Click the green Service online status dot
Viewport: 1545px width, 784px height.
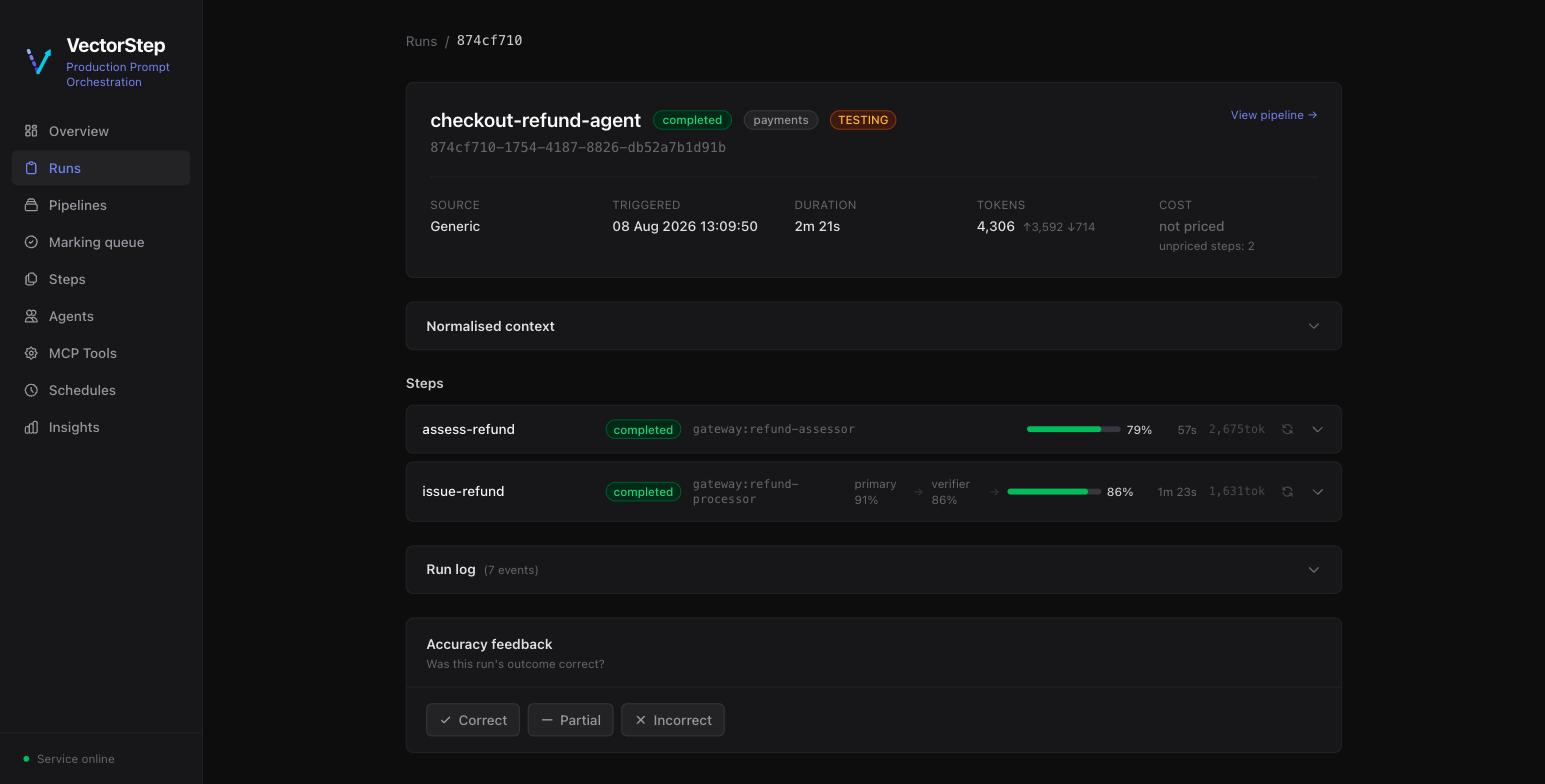click(26, 759)
